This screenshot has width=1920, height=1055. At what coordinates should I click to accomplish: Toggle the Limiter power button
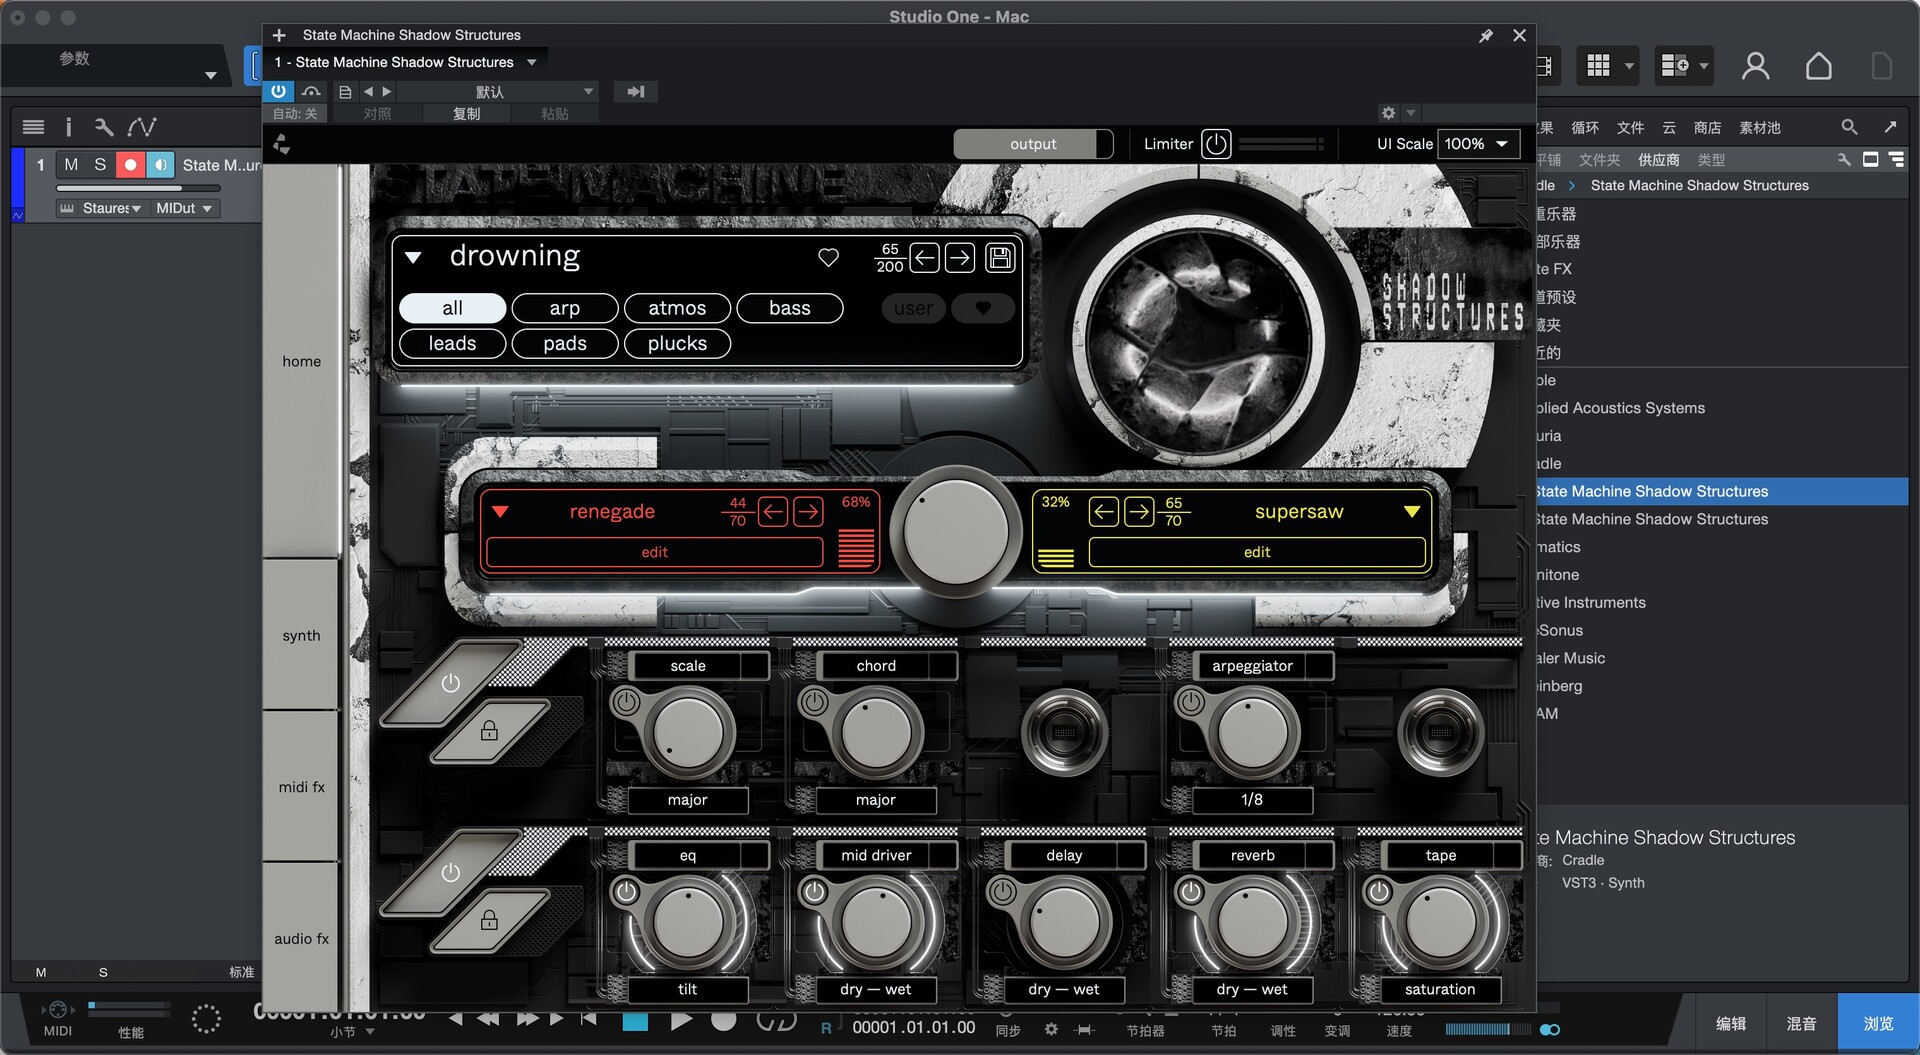tap(1216, 144)
